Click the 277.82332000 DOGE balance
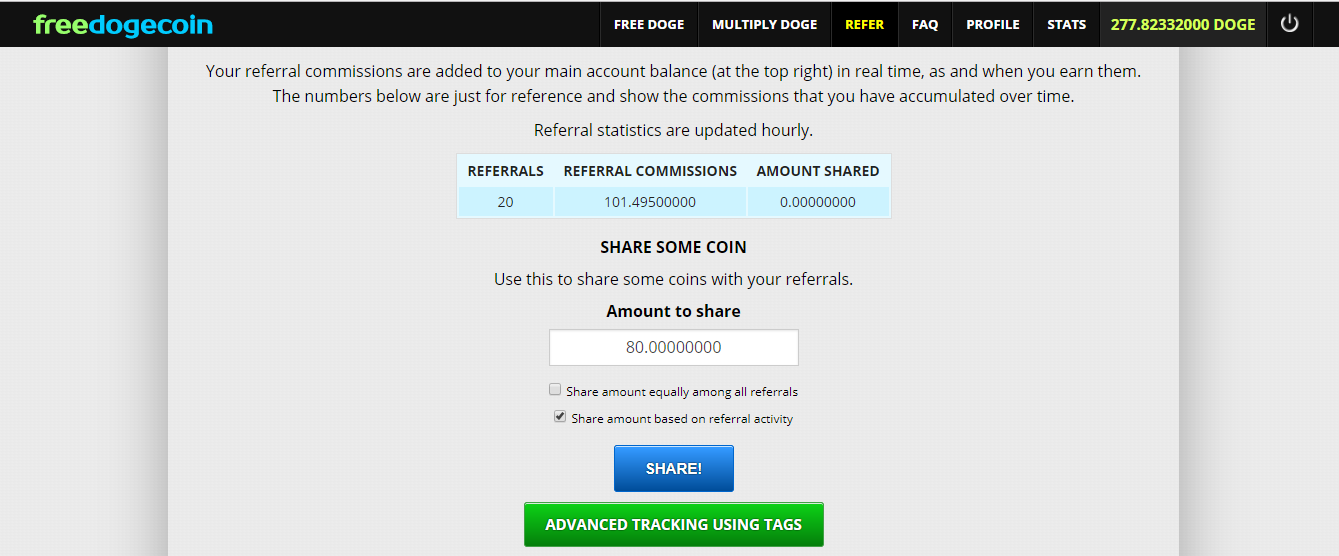Image resolution: width=1339 pixels, height=556 pixels. pos(1183,24)
